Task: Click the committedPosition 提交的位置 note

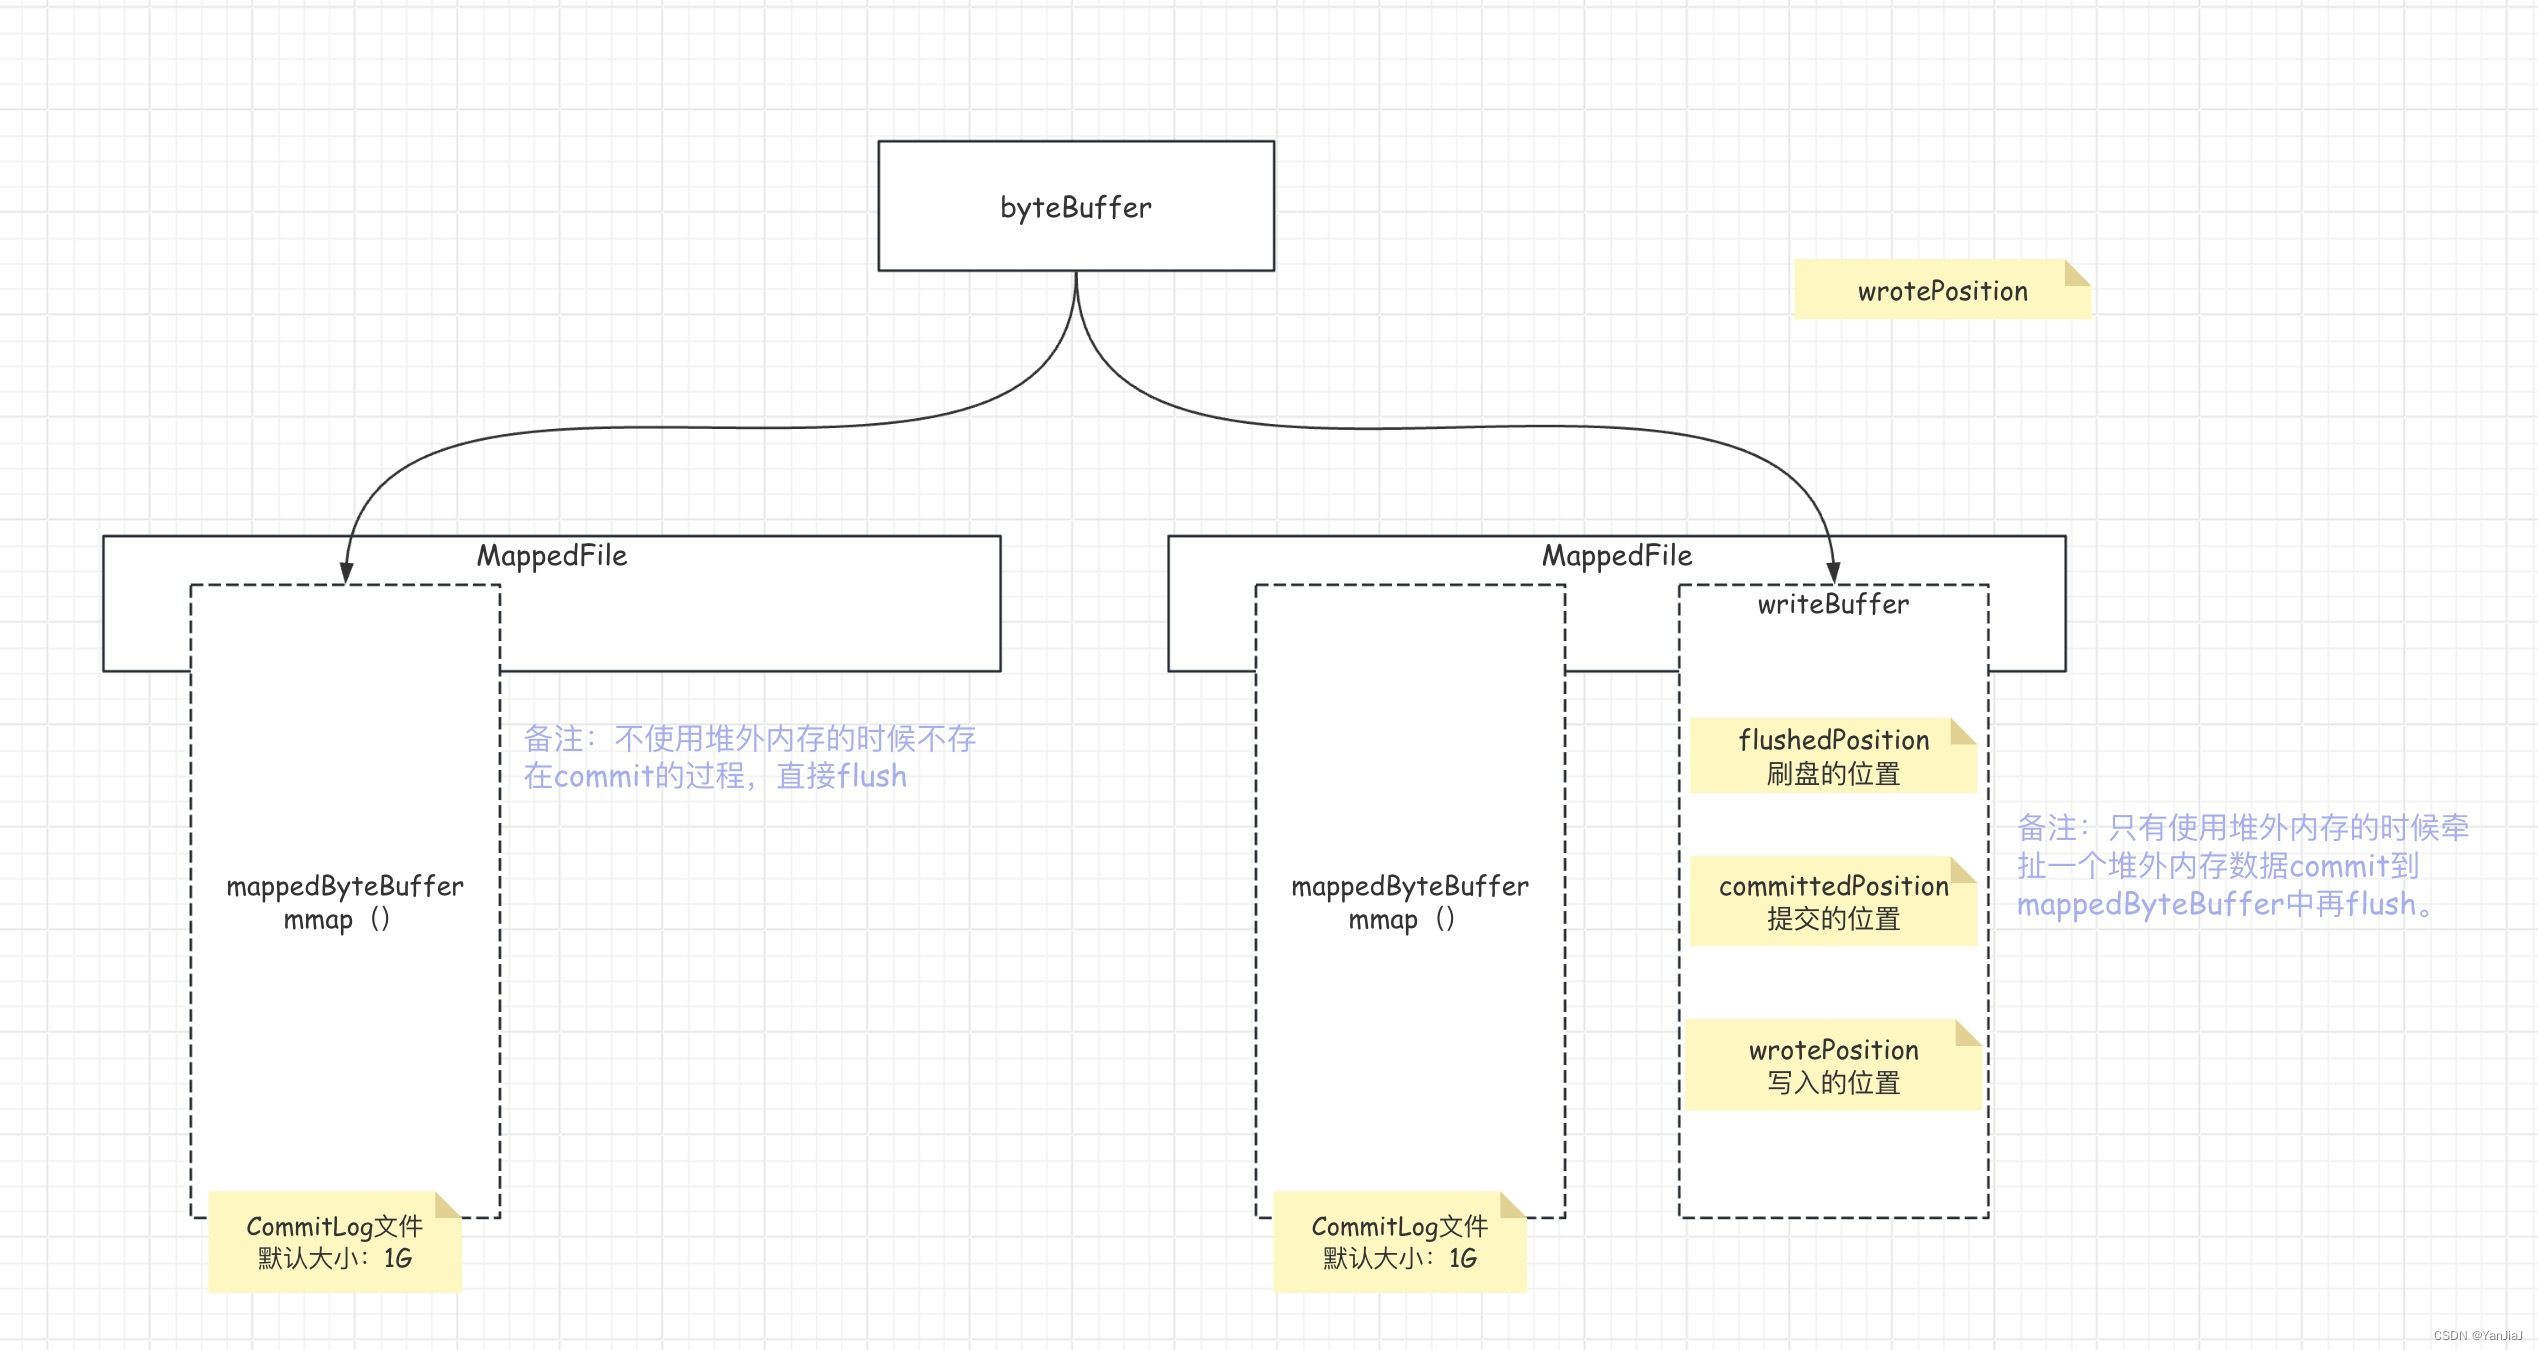Action: click(x=1833, y=901)
